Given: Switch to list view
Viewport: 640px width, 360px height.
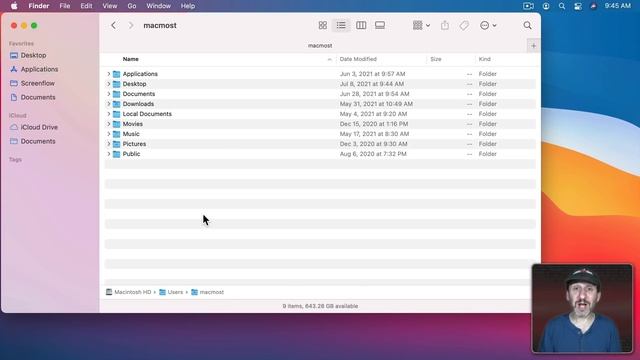Looking at the screenshot, I should 341,25.
